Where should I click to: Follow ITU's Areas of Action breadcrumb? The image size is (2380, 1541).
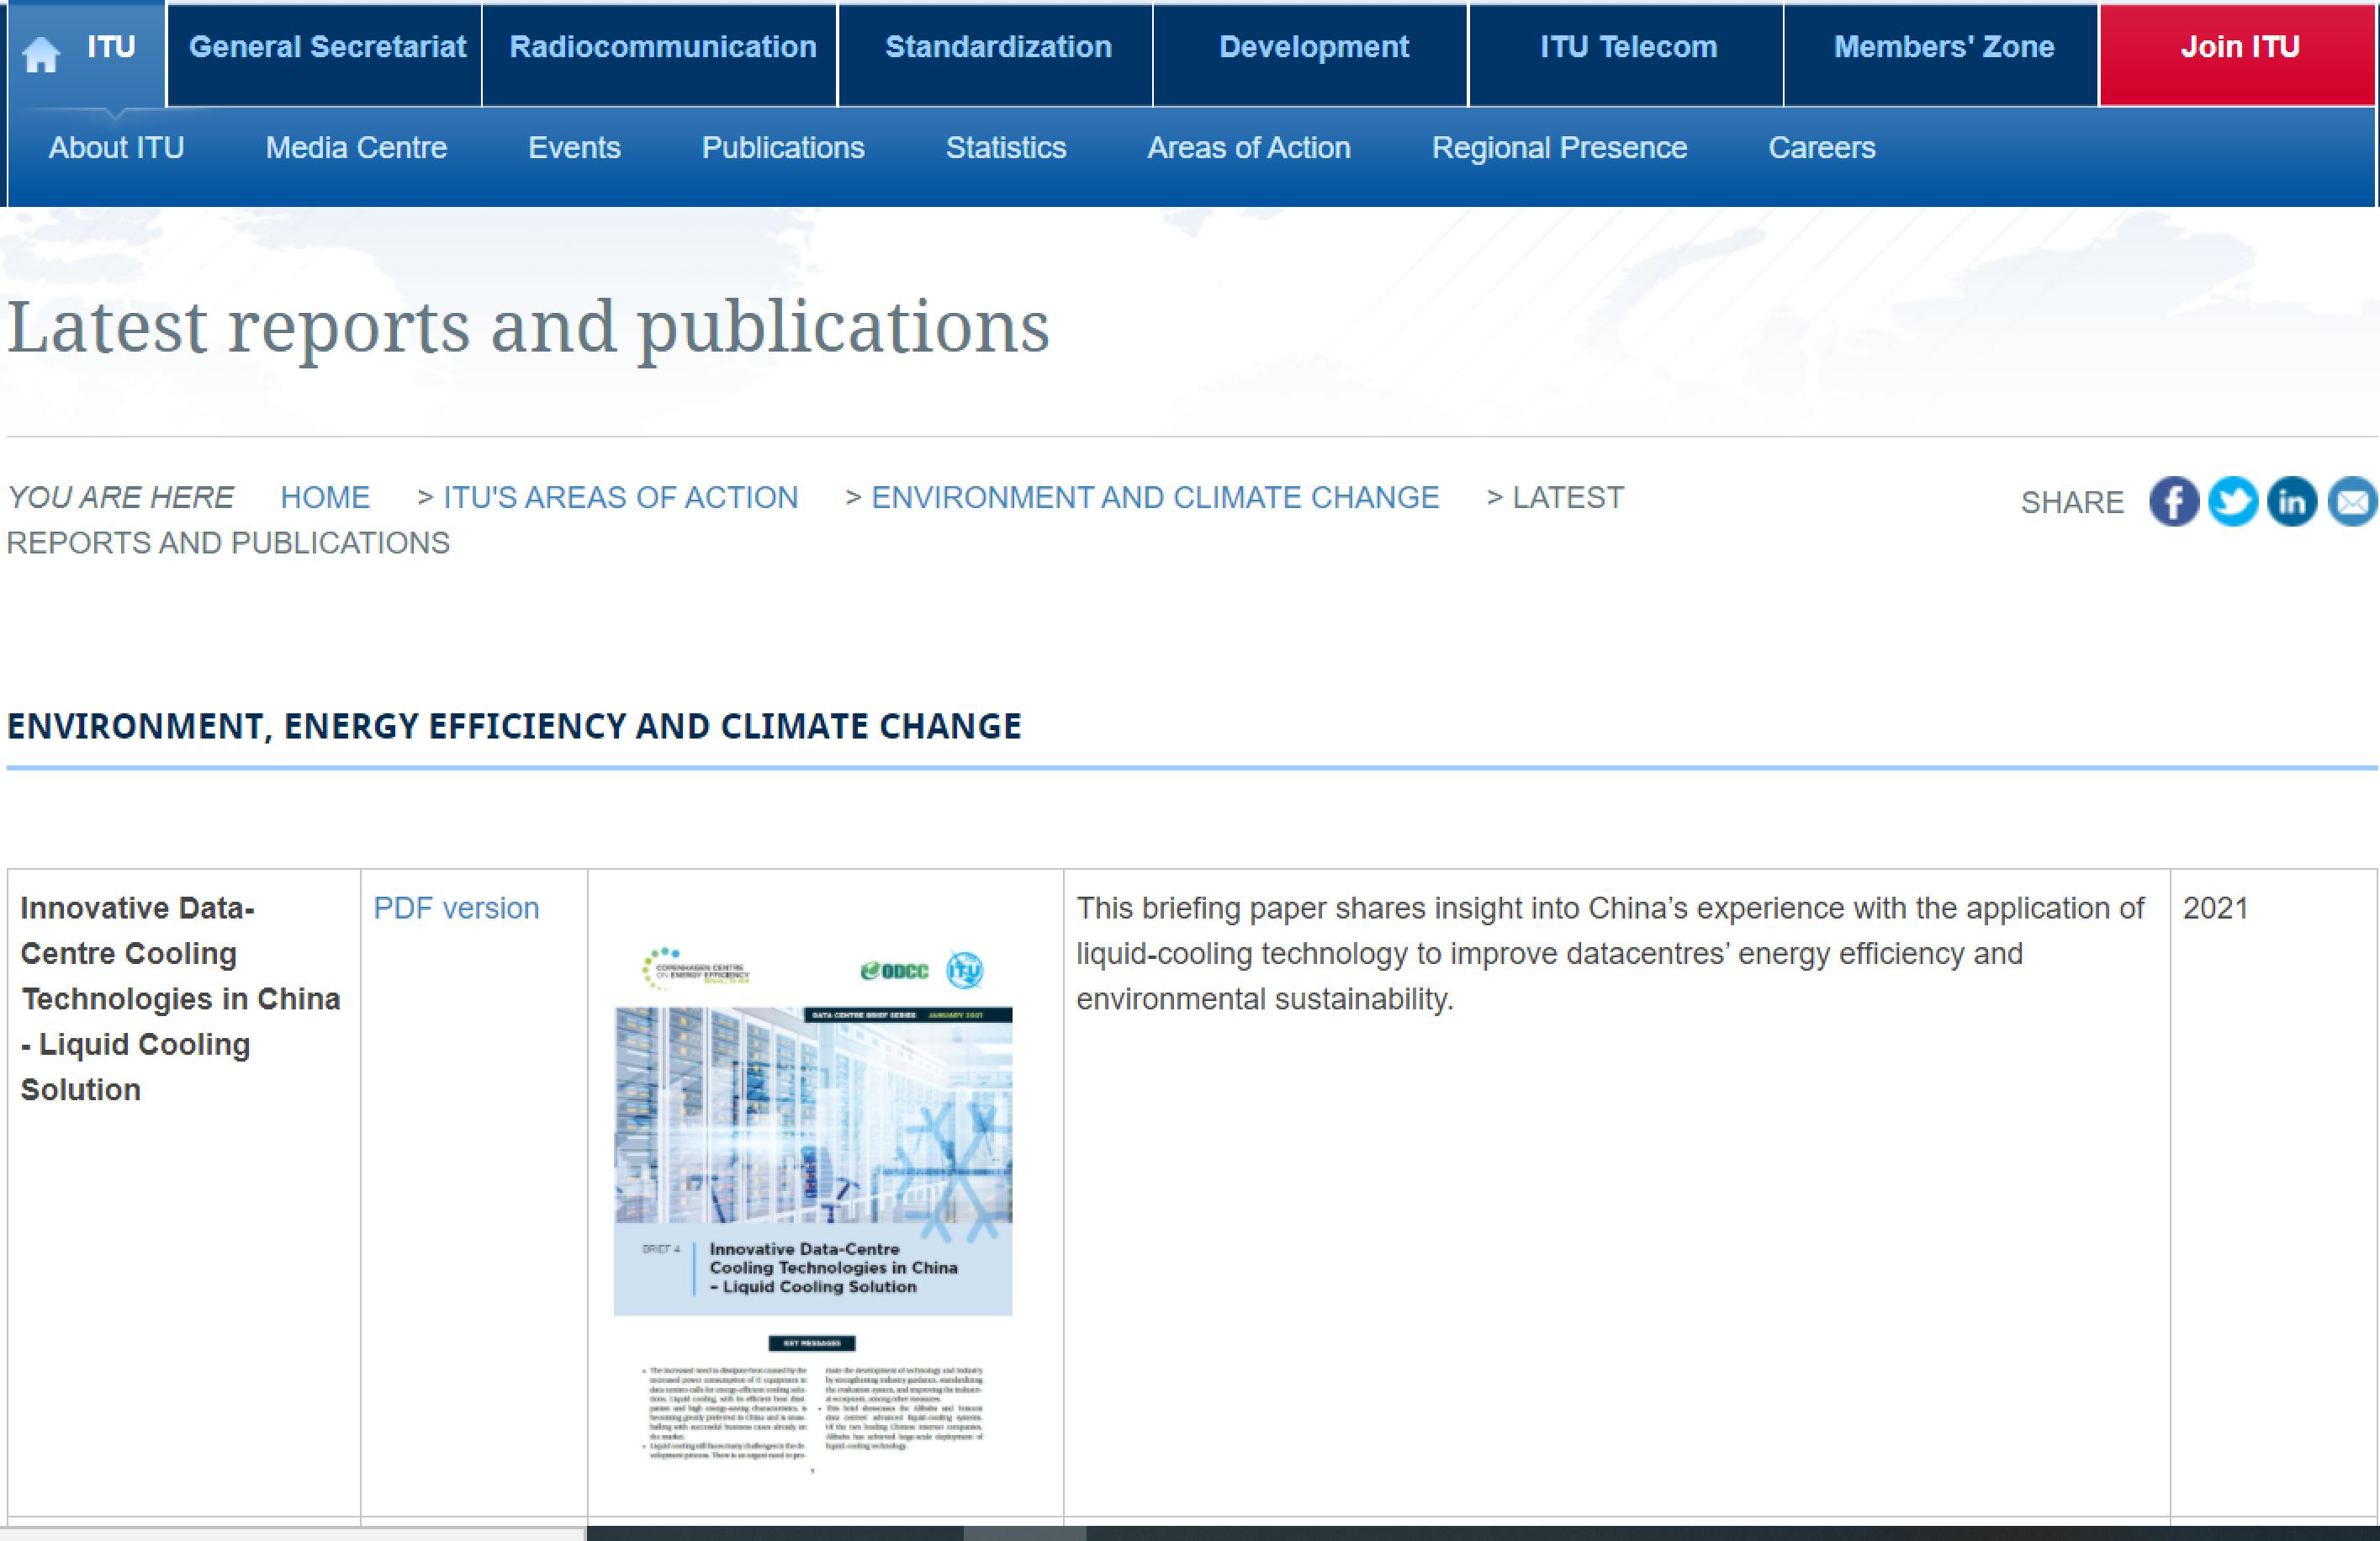point(620,497)
